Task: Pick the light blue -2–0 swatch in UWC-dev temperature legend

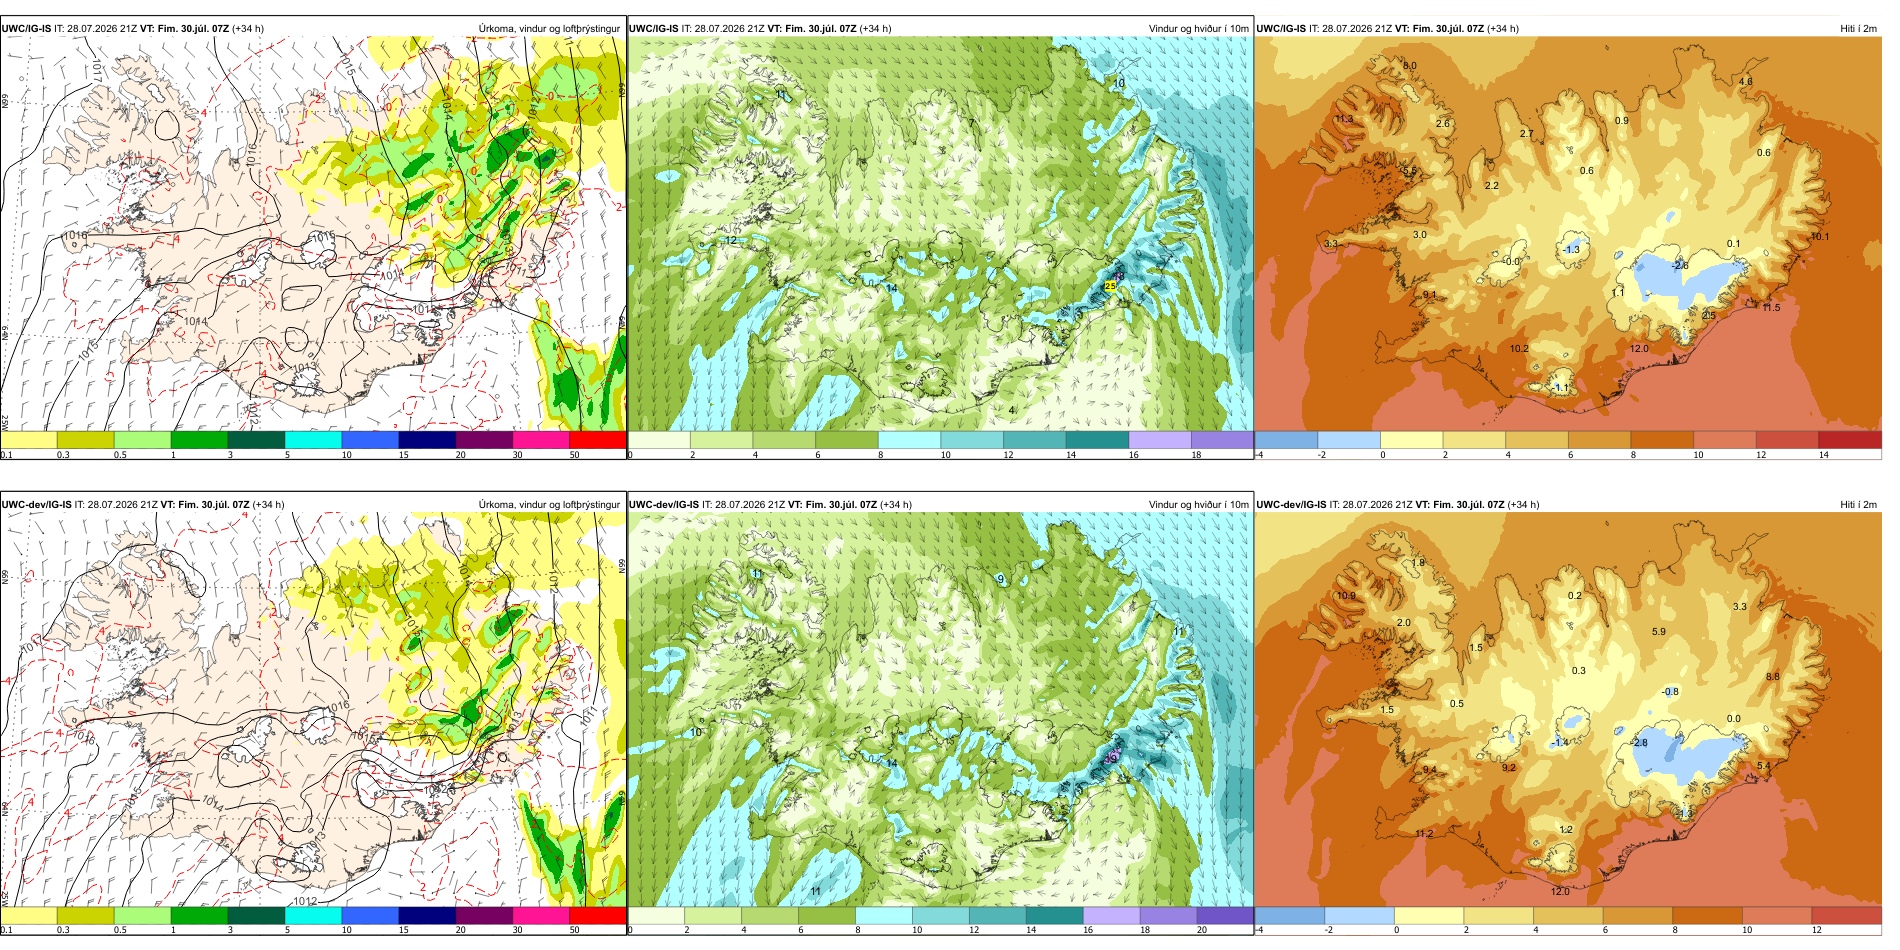Action: click(1359, 916)
